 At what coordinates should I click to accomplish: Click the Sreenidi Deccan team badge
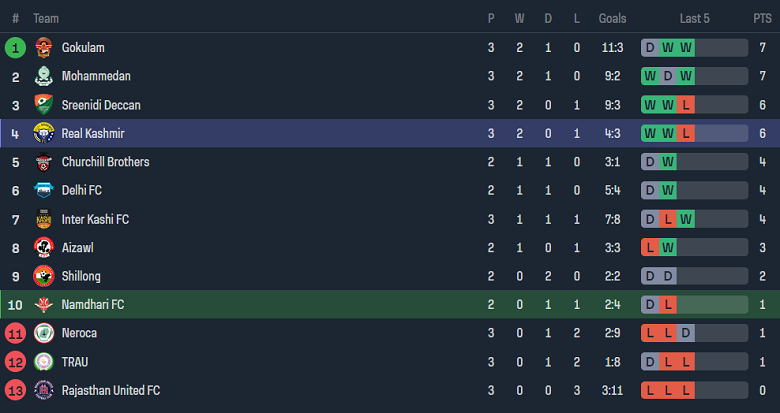click(43, 105)
